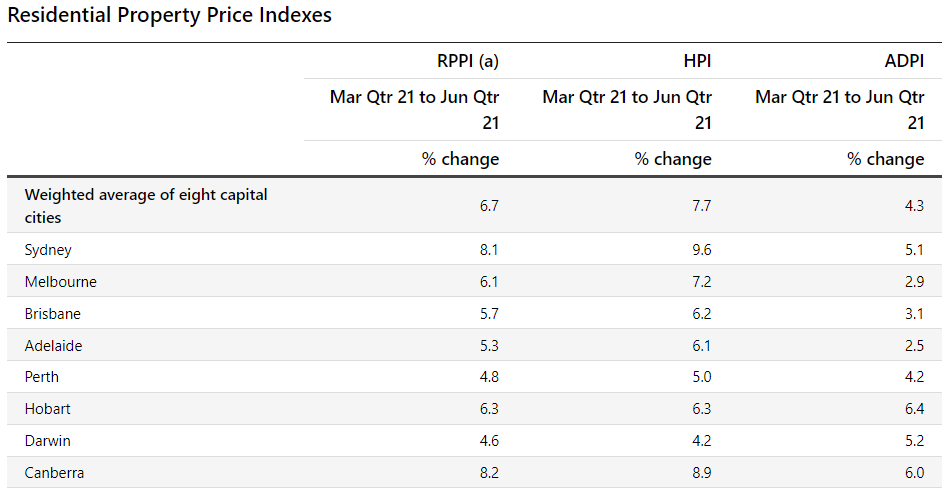
Task: Click Sydney's HPI value of 9.6
Action: point(701,250)
